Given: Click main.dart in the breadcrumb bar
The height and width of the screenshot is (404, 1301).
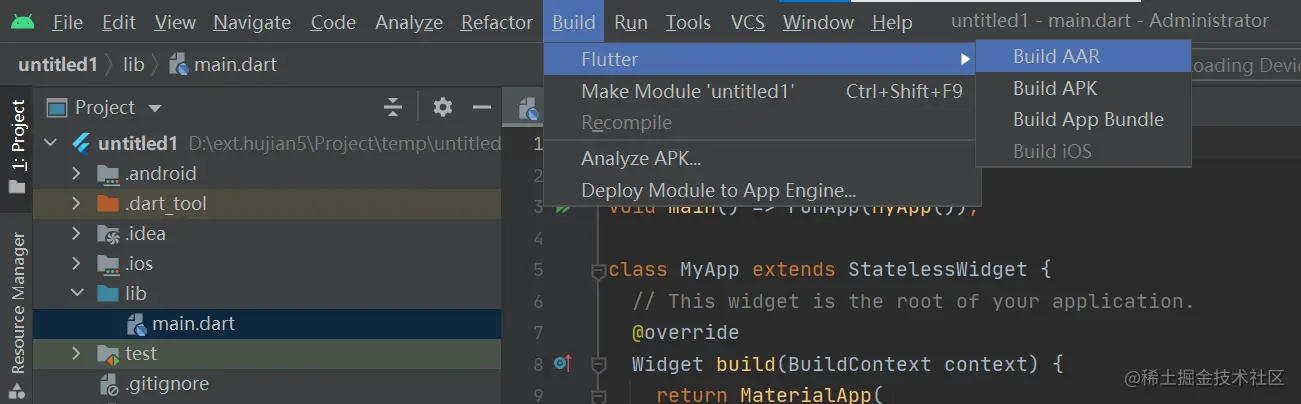Looking at the screenshot, I should click(236, 65).
